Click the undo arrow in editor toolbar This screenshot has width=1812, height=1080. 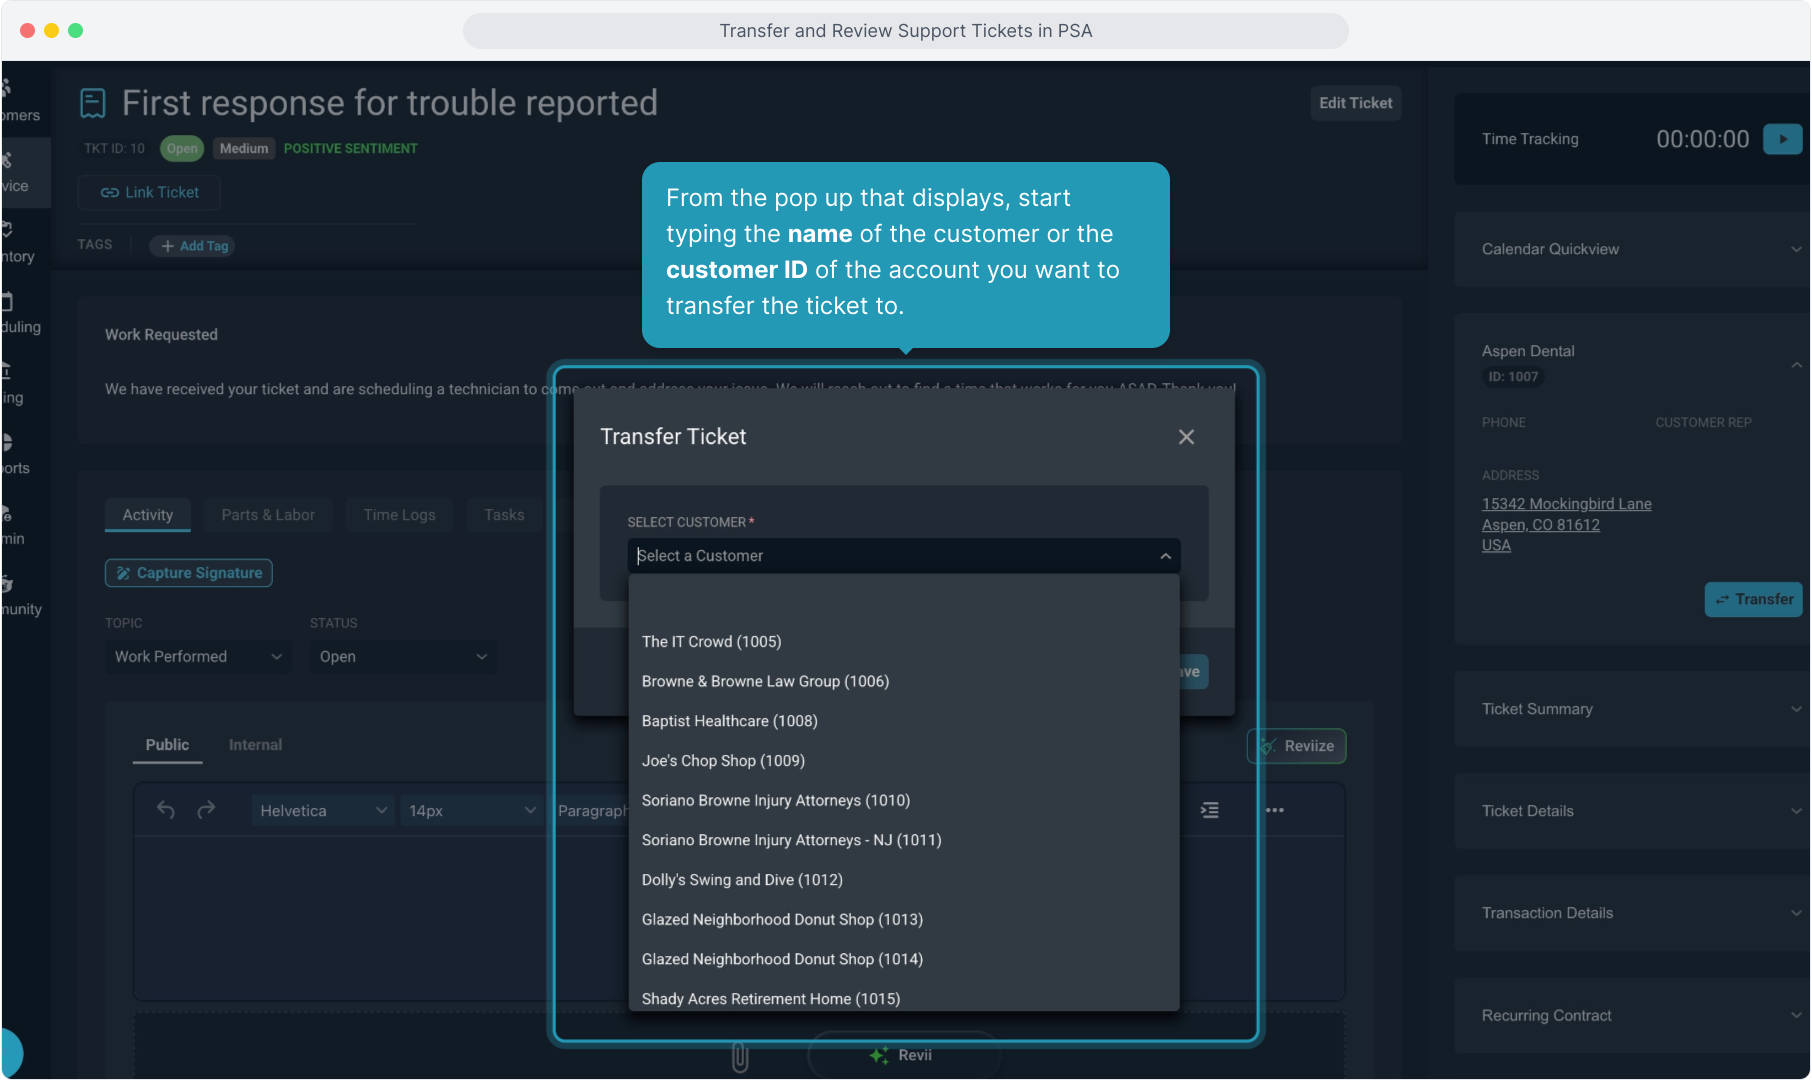click(166, 810)
